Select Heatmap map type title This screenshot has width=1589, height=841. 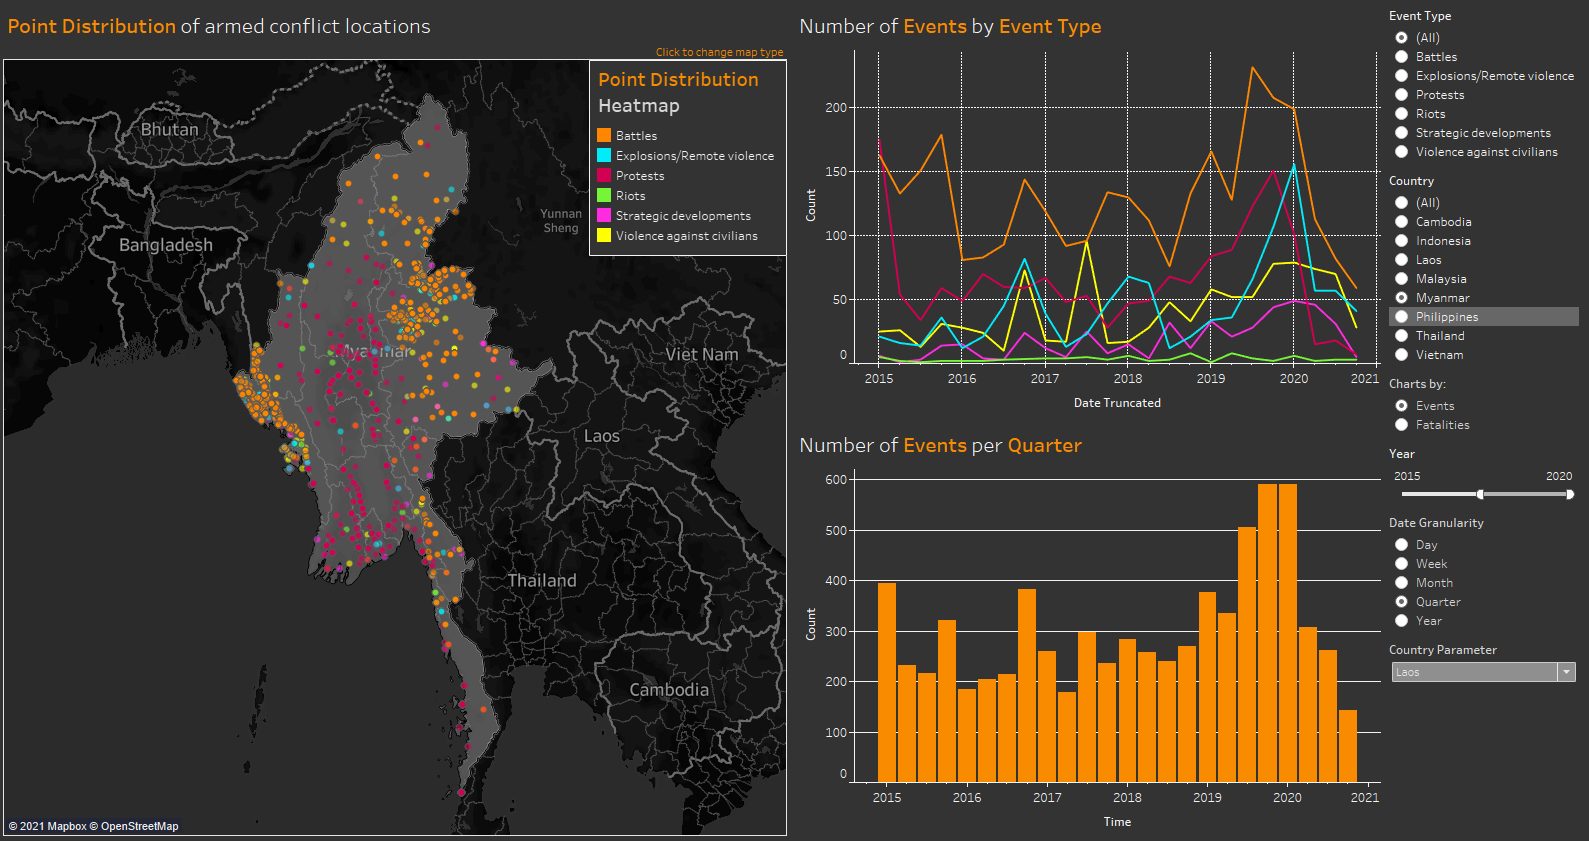click(x=639, y=106)
